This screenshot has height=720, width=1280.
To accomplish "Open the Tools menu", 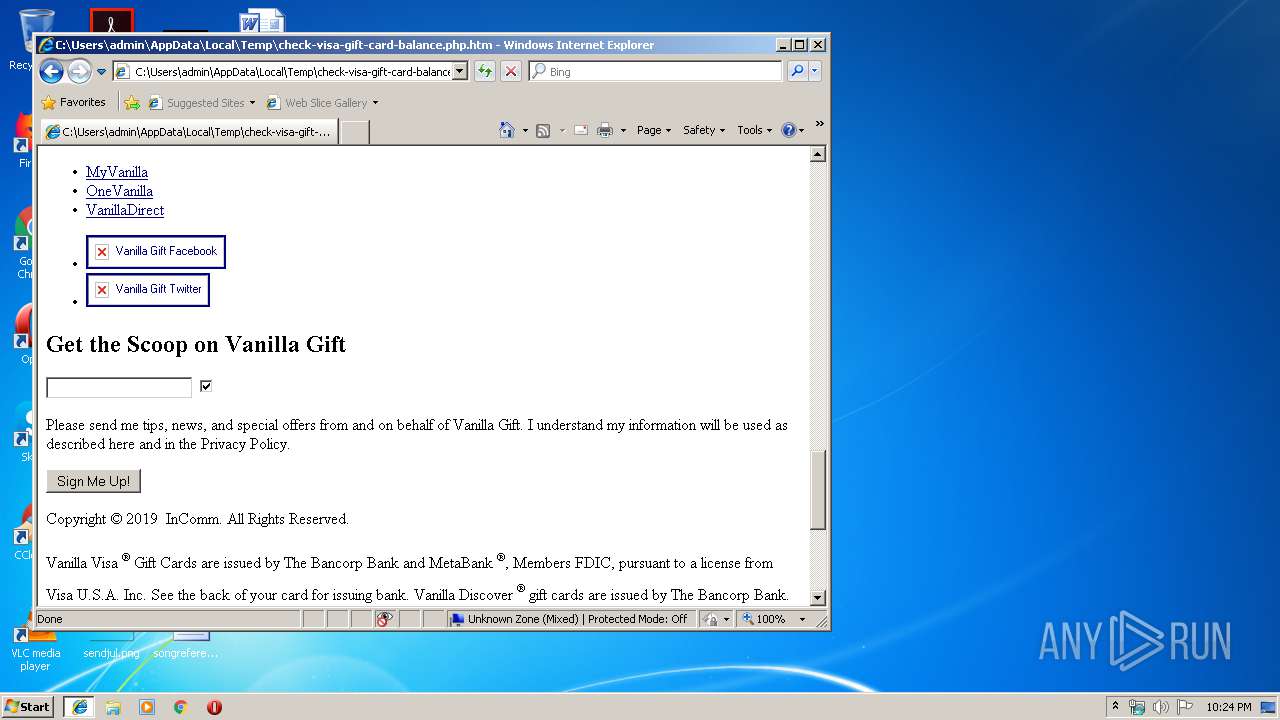I will click(755, 130).
